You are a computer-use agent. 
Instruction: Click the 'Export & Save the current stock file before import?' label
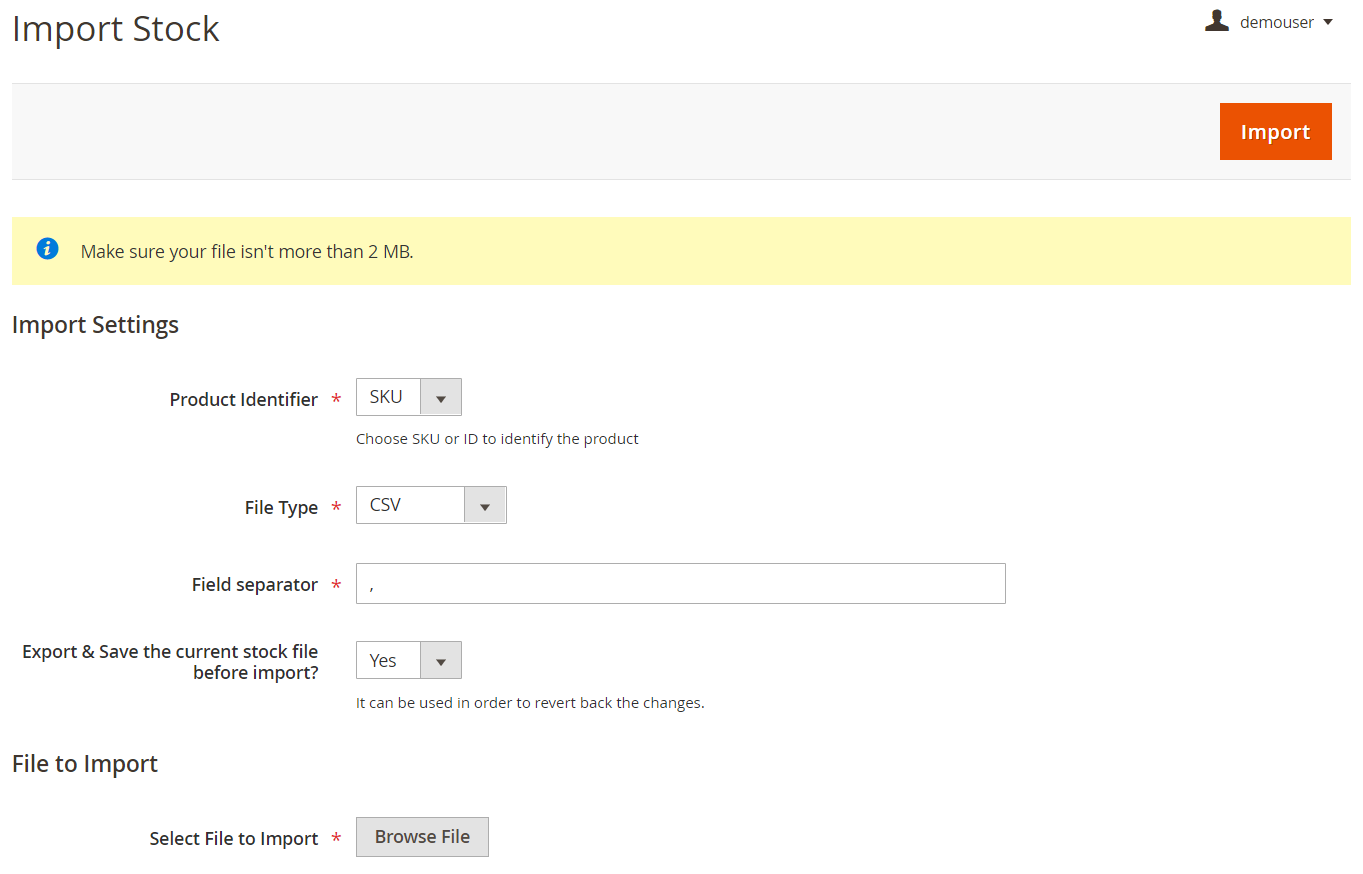click(170, 662)
